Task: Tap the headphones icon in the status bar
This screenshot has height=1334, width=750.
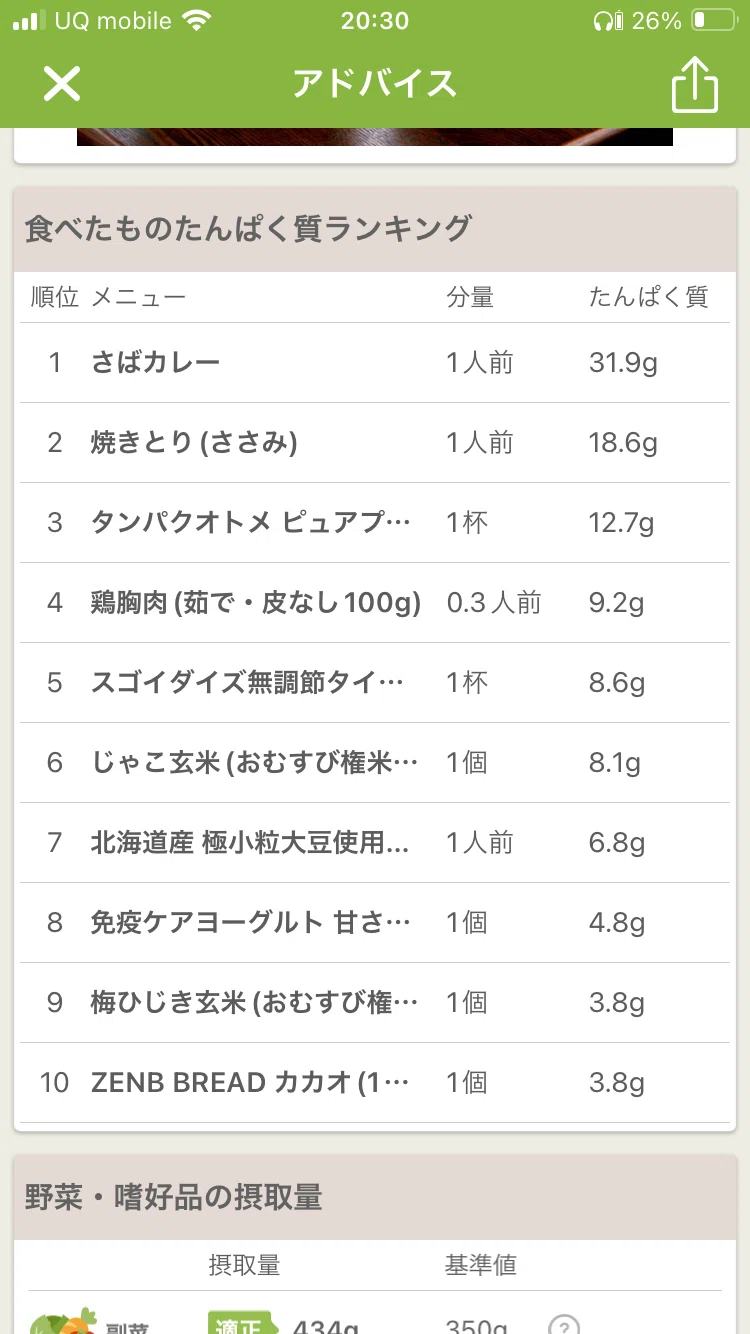Action: point(607,20)
